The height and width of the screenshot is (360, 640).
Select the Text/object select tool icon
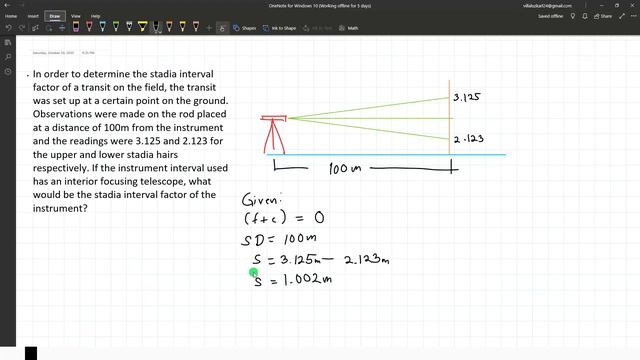coord(36,28)
